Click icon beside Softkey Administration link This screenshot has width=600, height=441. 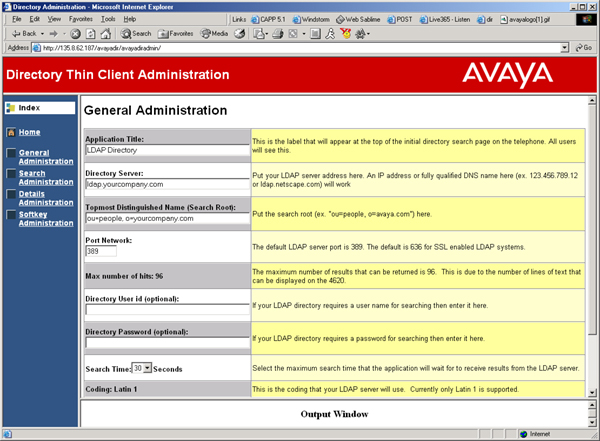pos(11,215)
